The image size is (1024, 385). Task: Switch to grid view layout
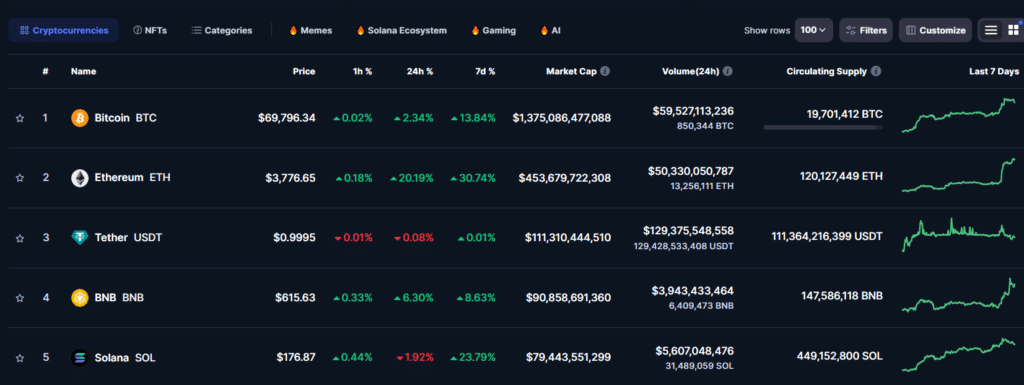pyautogui.click(x=1013, y=30)
